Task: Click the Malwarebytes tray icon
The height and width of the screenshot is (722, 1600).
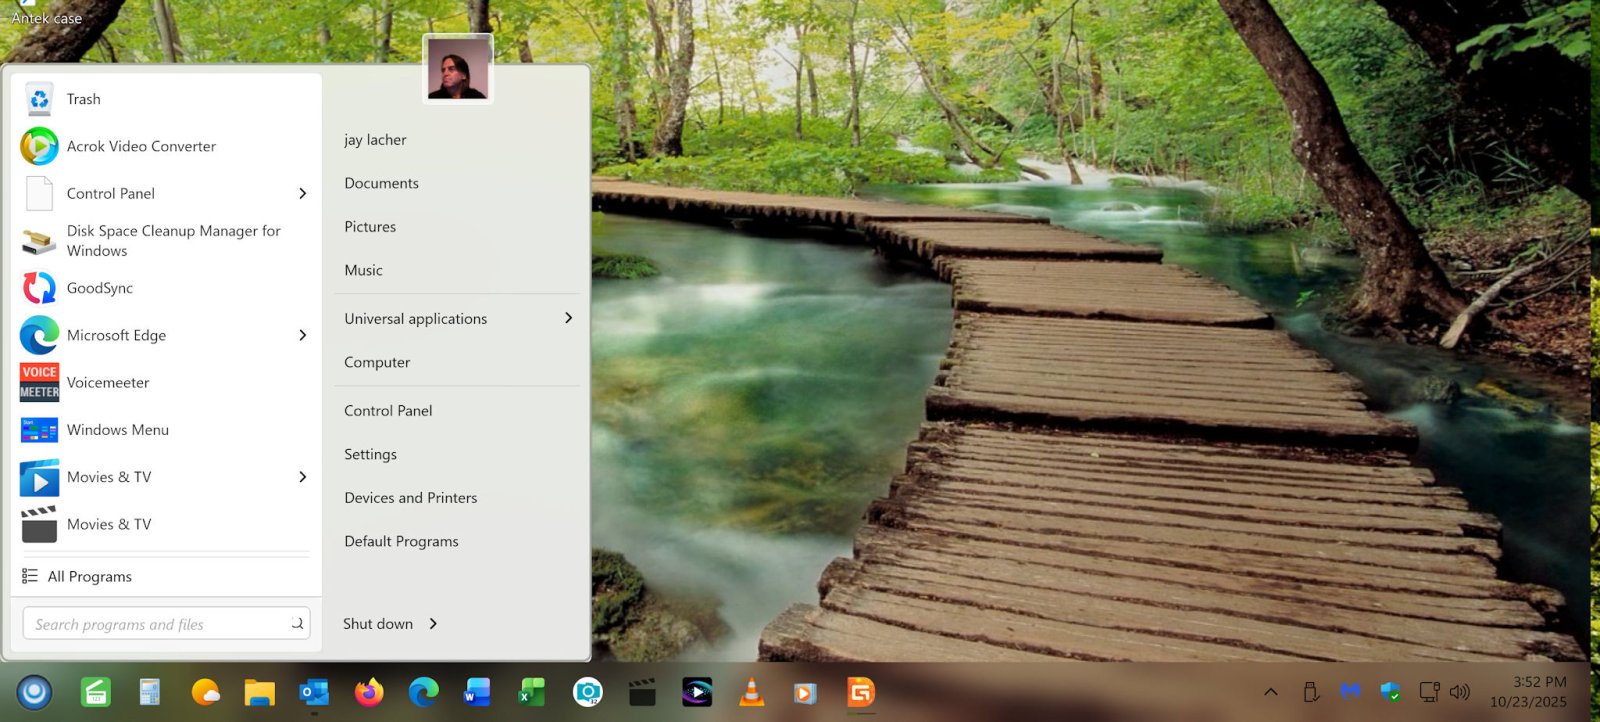Action: click(x=1350, y=691)
